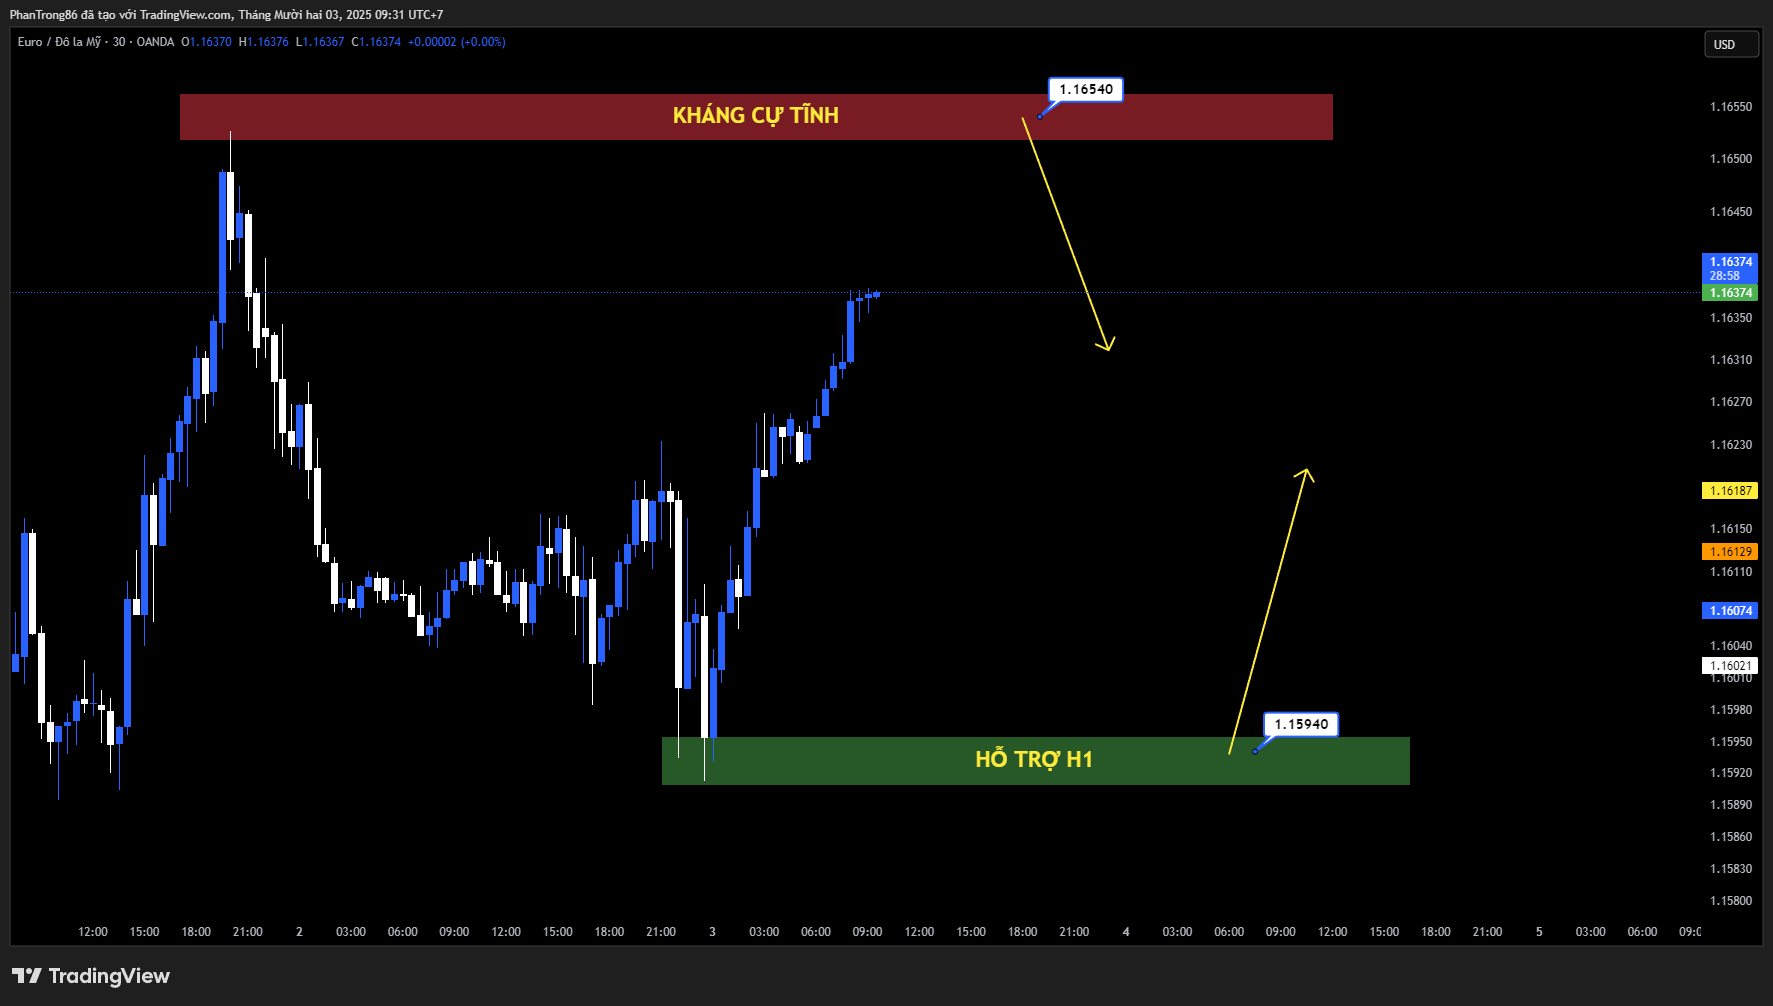Image resolution: width=1773 pixels, height=1006 pixels.
Task: Click the blue current price tag with 28:58 countdown
Action: 1730,269
